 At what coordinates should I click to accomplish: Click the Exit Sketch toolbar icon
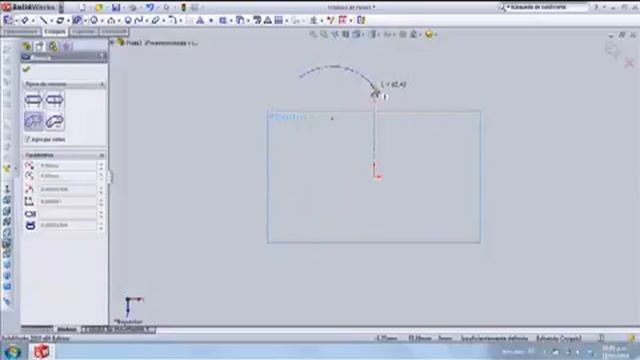8,20
